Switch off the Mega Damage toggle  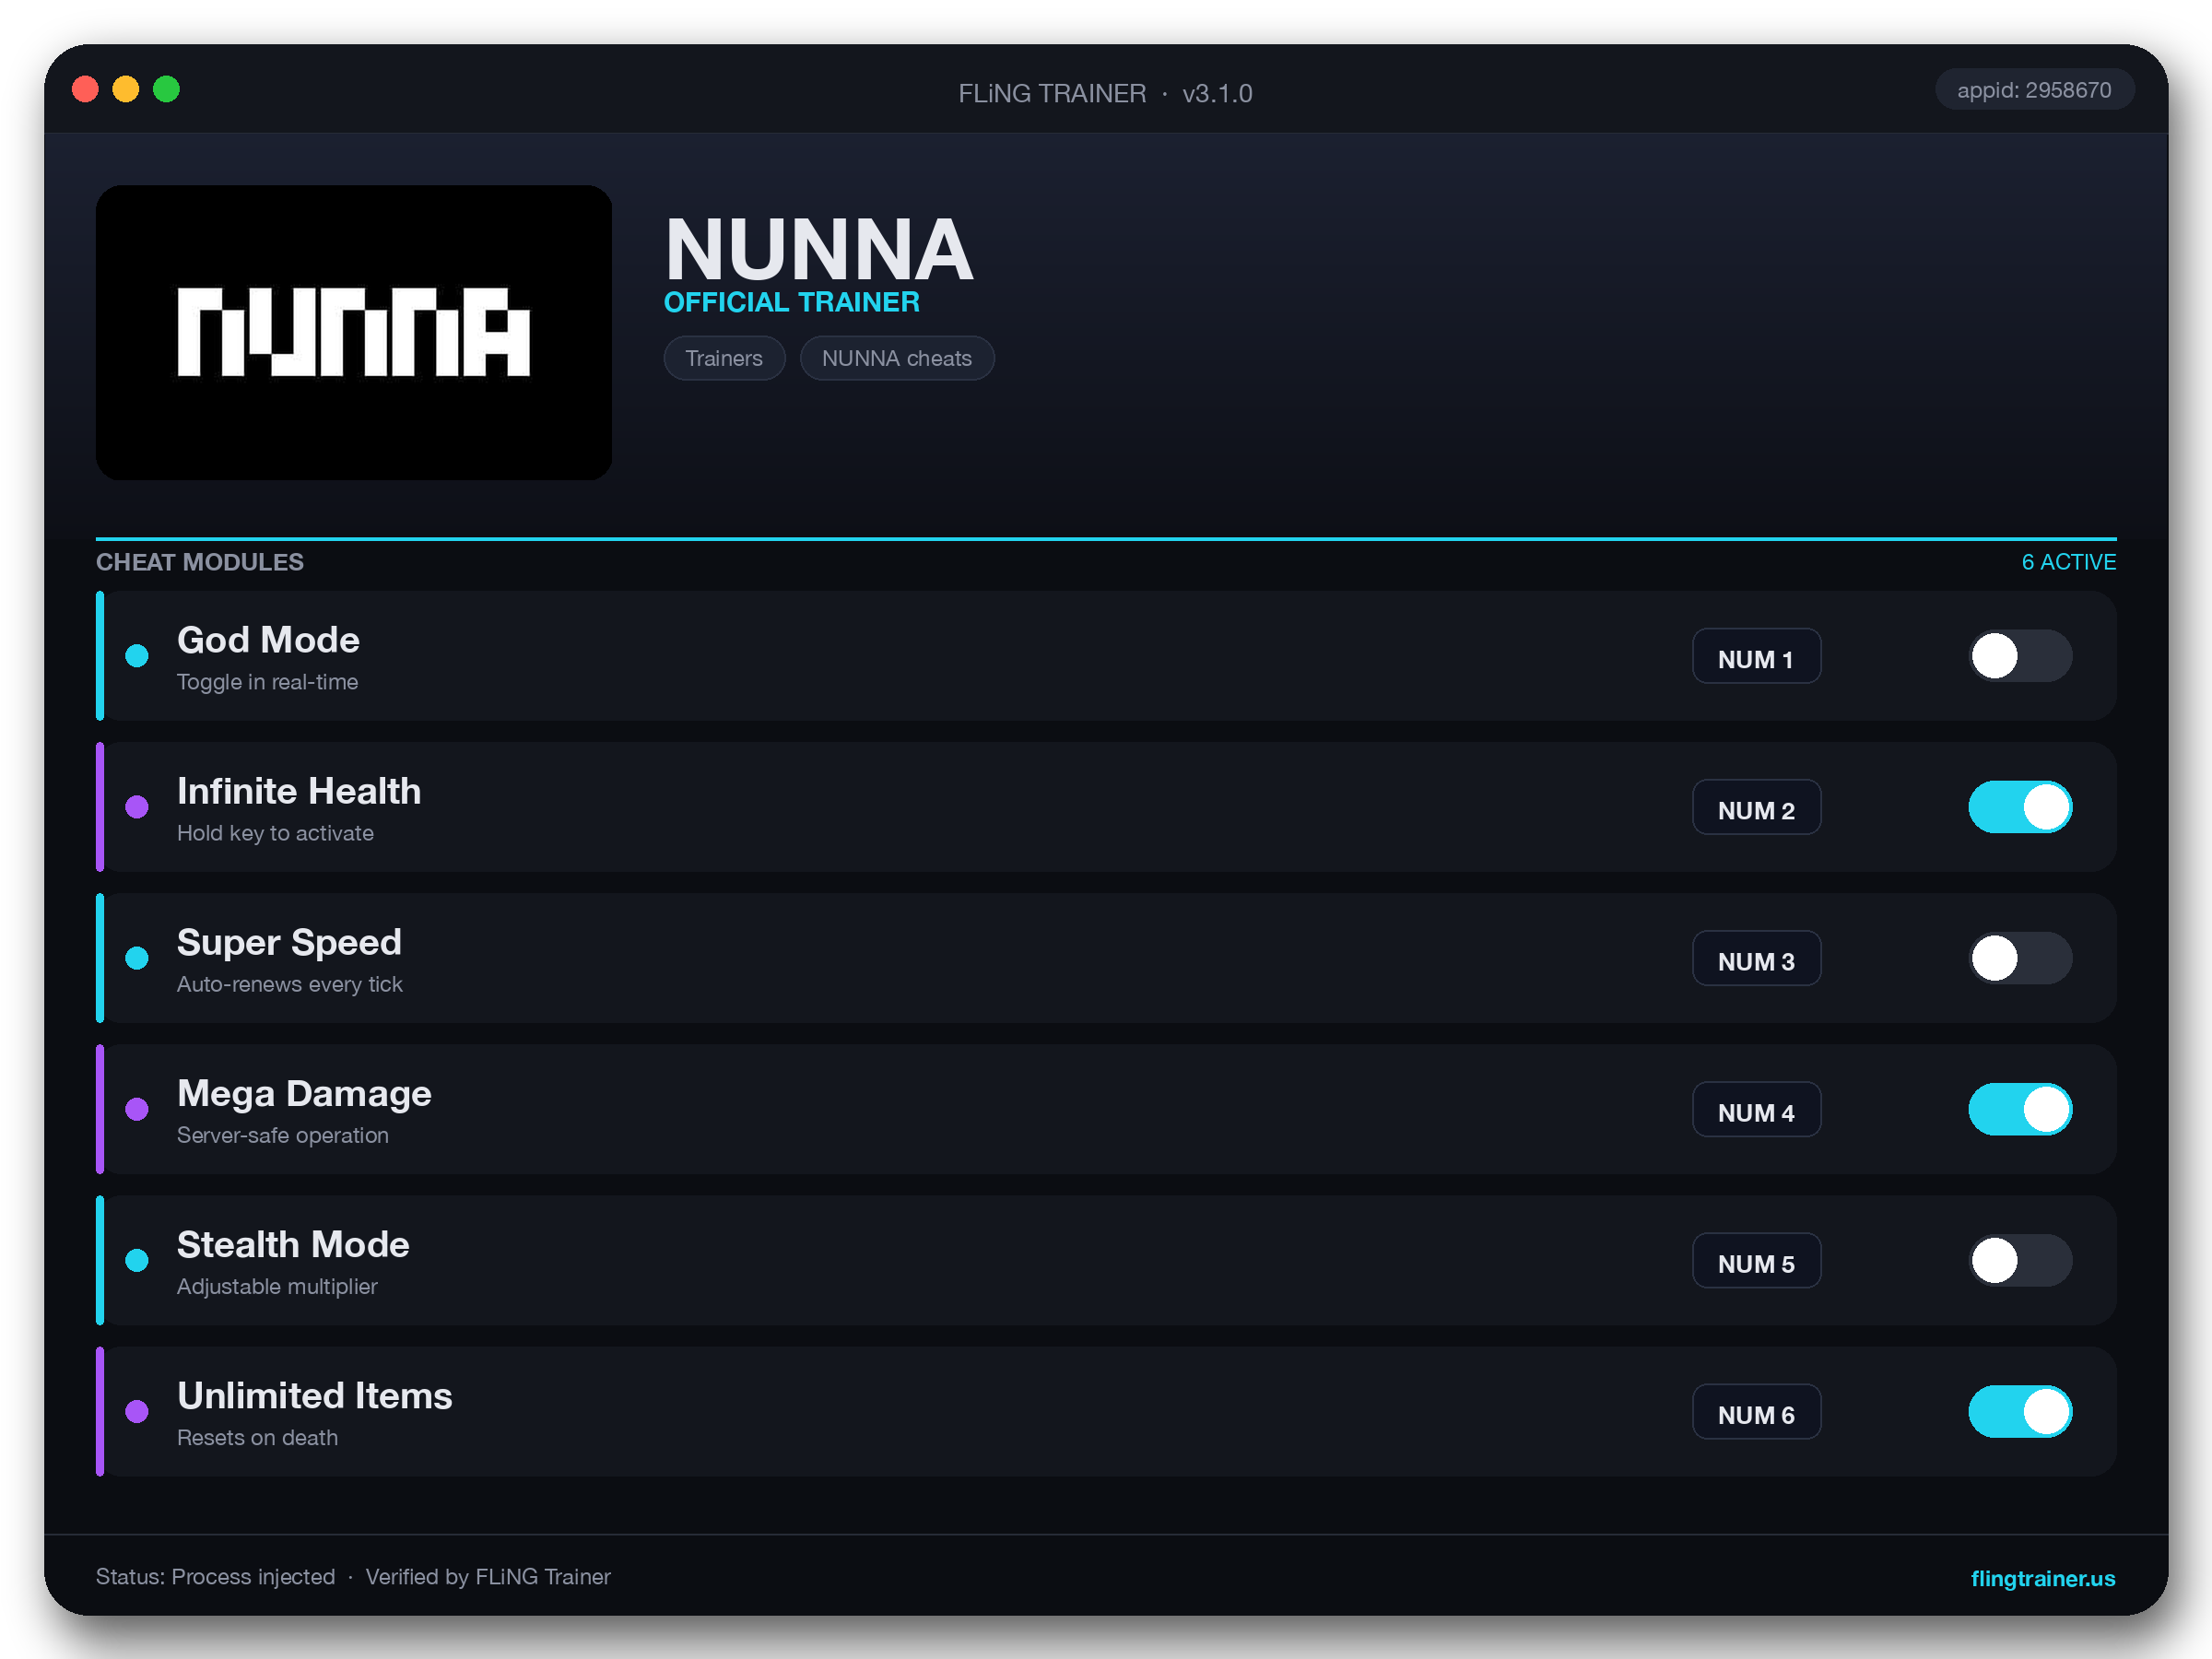(2020, 1109)
